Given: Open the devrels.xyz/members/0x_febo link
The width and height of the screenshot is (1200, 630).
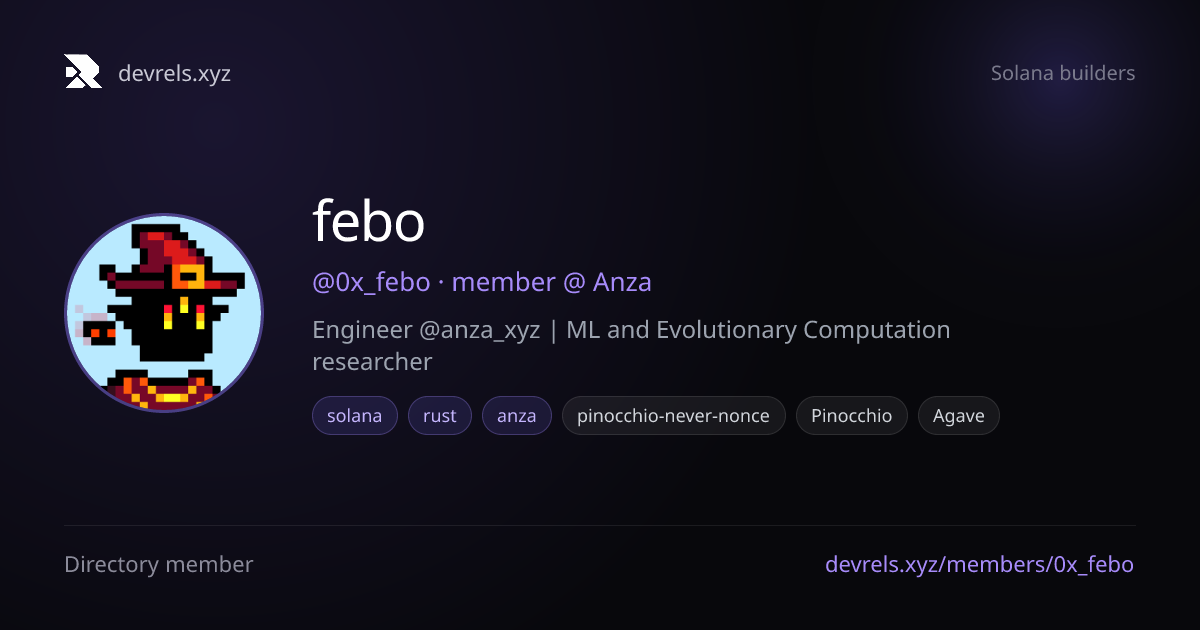Looking at the screenshot, I should click(980, 565).
